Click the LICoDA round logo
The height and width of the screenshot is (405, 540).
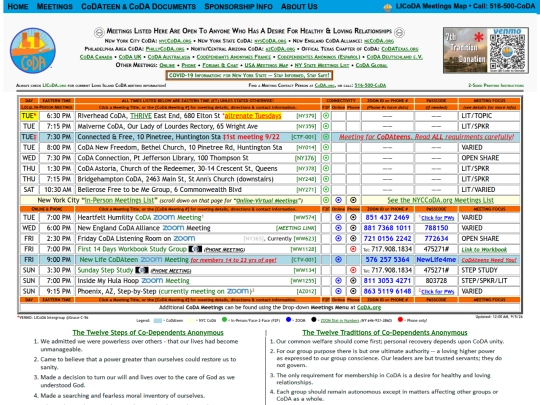coord(33,51)
